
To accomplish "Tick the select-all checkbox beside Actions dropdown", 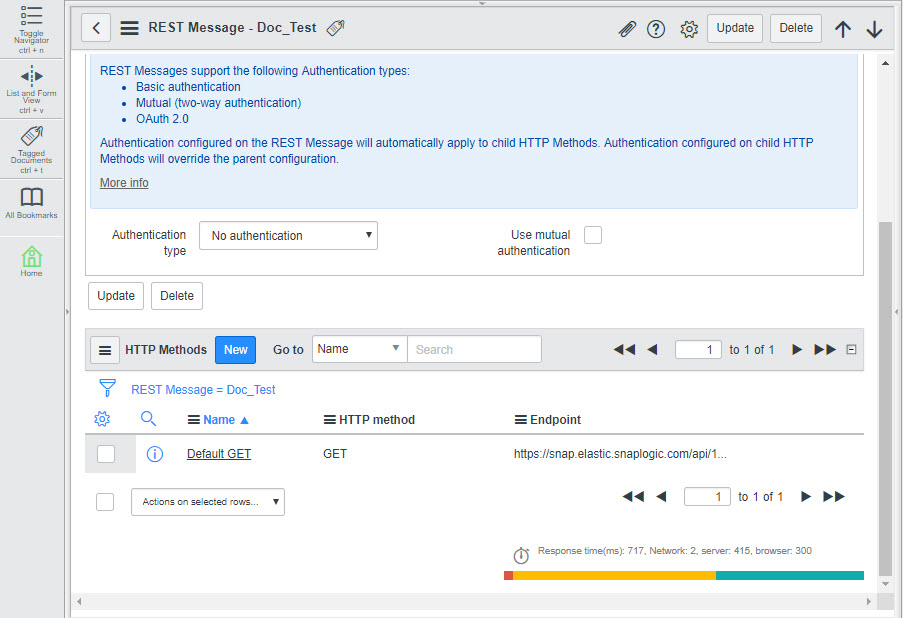I will pyautogui.click(x=105, y=502).
